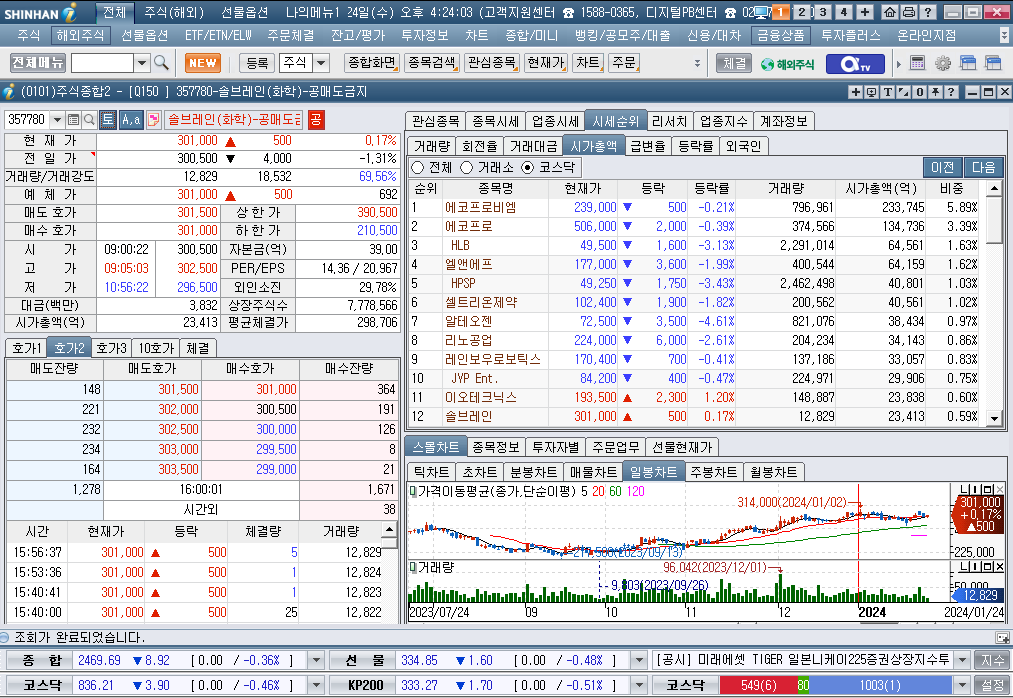Click the pink memo note icon
The width and height of the screenshot is (1013, 698).
click(x=154, y=120)
